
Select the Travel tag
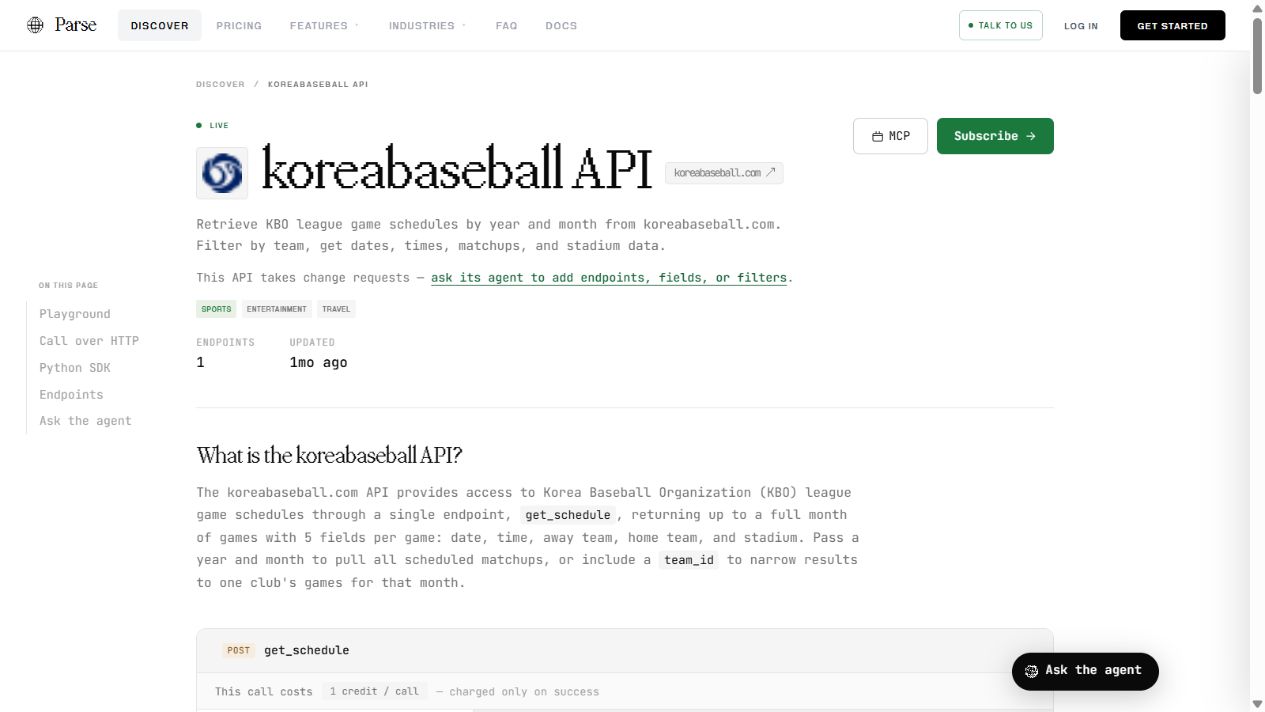[x=336, y=309]
